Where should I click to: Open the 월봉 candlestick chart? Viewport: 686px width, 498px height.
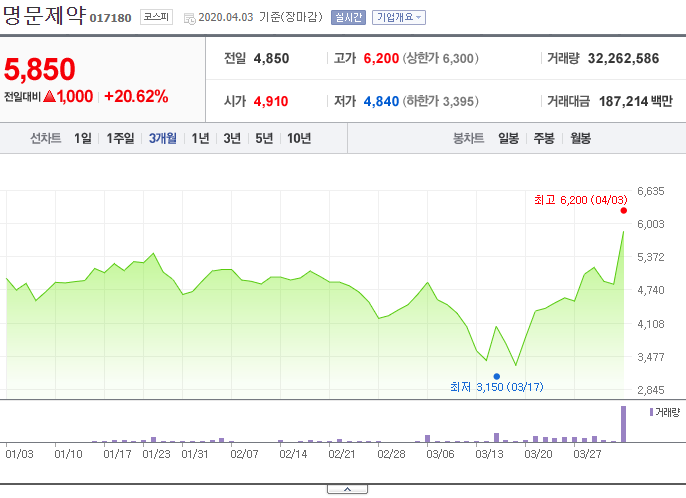pos(581,138)
